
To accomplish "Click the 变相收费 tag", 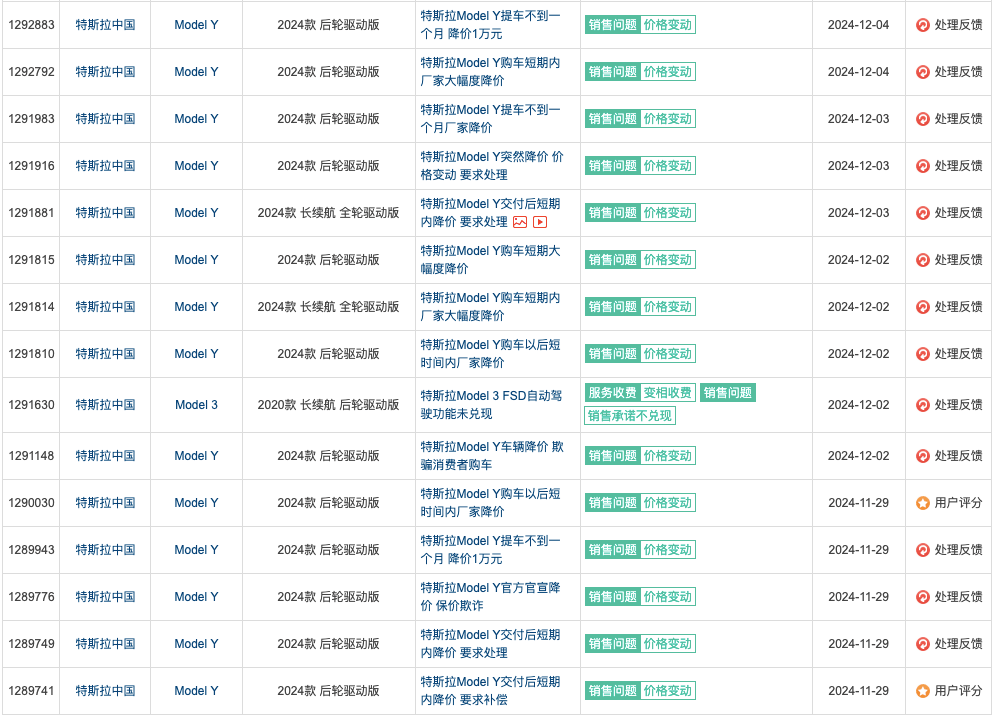I will coord(668,393).
